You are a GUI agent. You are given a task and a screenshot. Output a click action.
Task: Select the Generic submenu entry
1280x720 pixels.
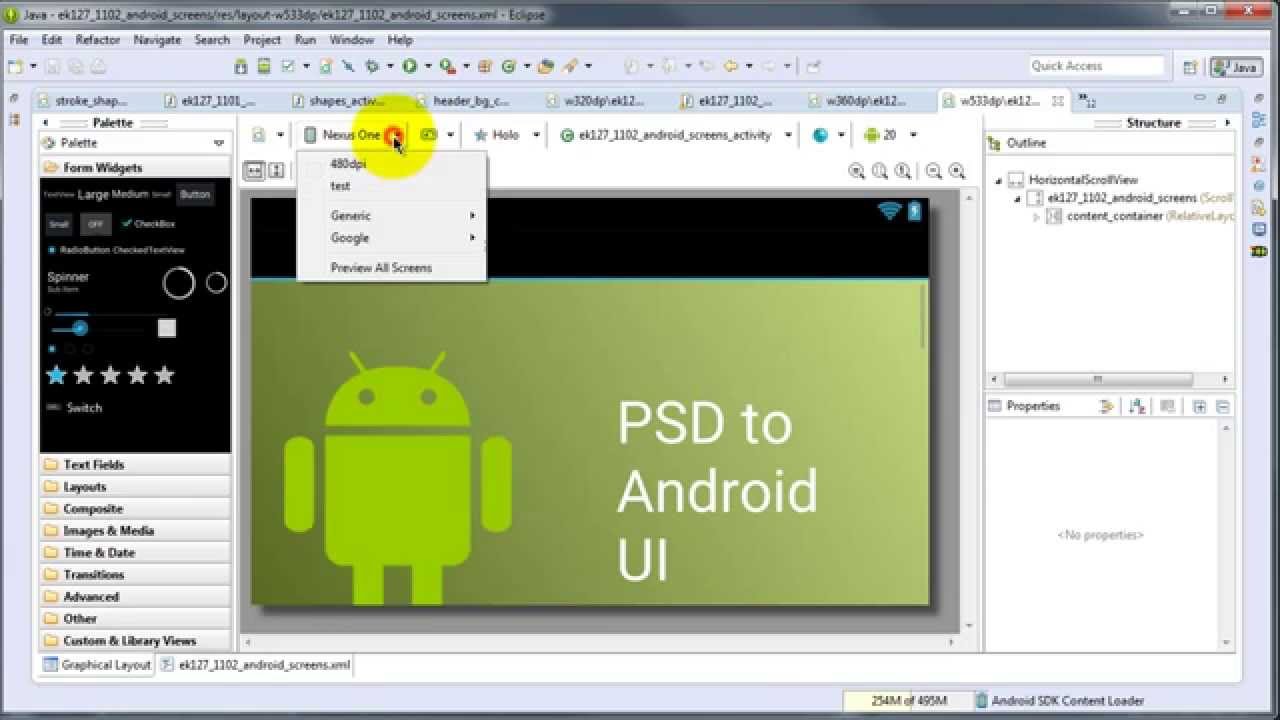[391, 216]
